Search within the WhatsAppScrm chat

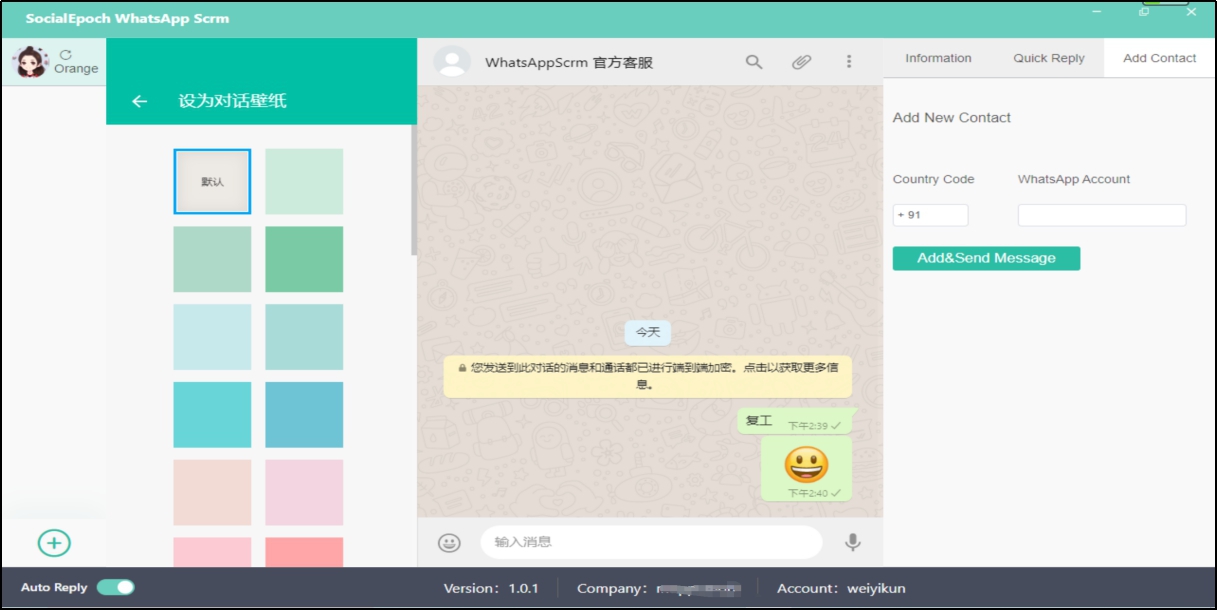click(x=754, y=62)
